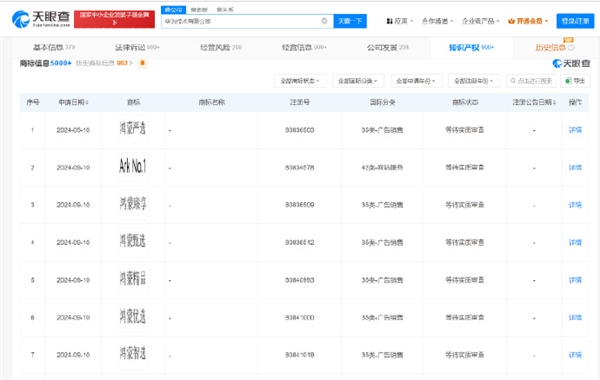Go to the 经营信息 tab
The height and width of the screenshot is (380, 600).
pyautogui.click(x=304, y=47)
